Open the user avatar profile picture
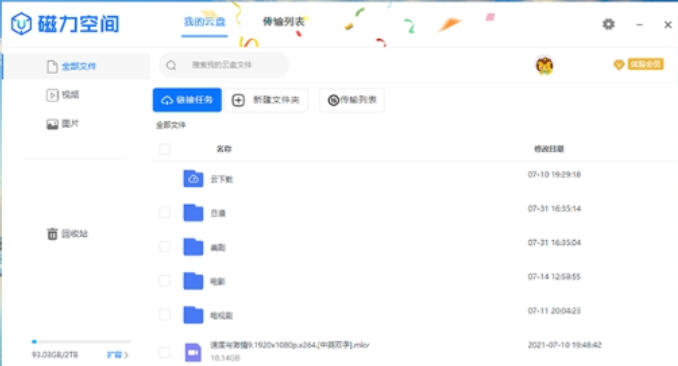The height and width of the screenshot is (366, 678). [544, 65]
